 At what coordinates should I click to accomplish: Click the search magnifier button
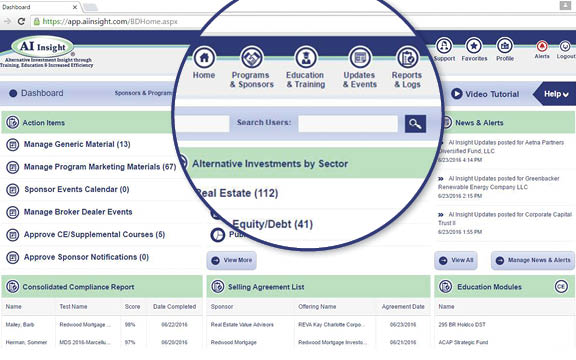pyautogui.click(x=415, y=124)
